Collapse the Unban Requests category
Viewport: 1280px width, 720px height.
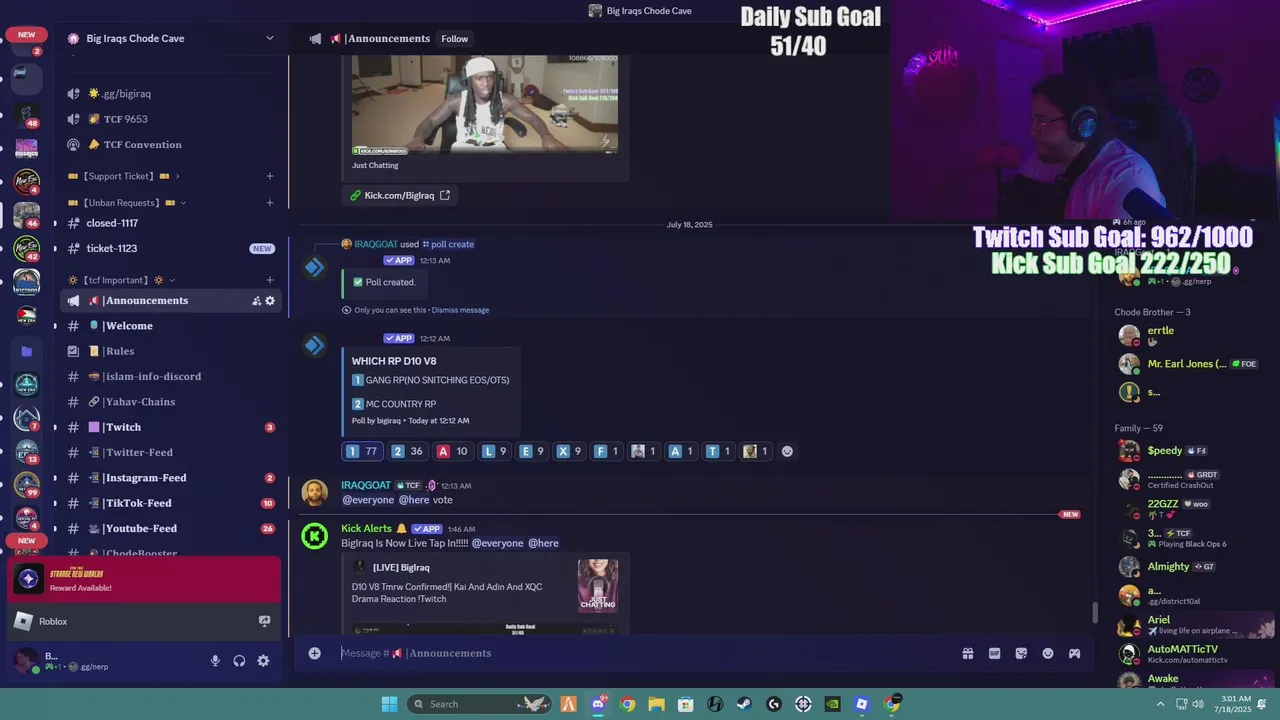pos(183,203)
